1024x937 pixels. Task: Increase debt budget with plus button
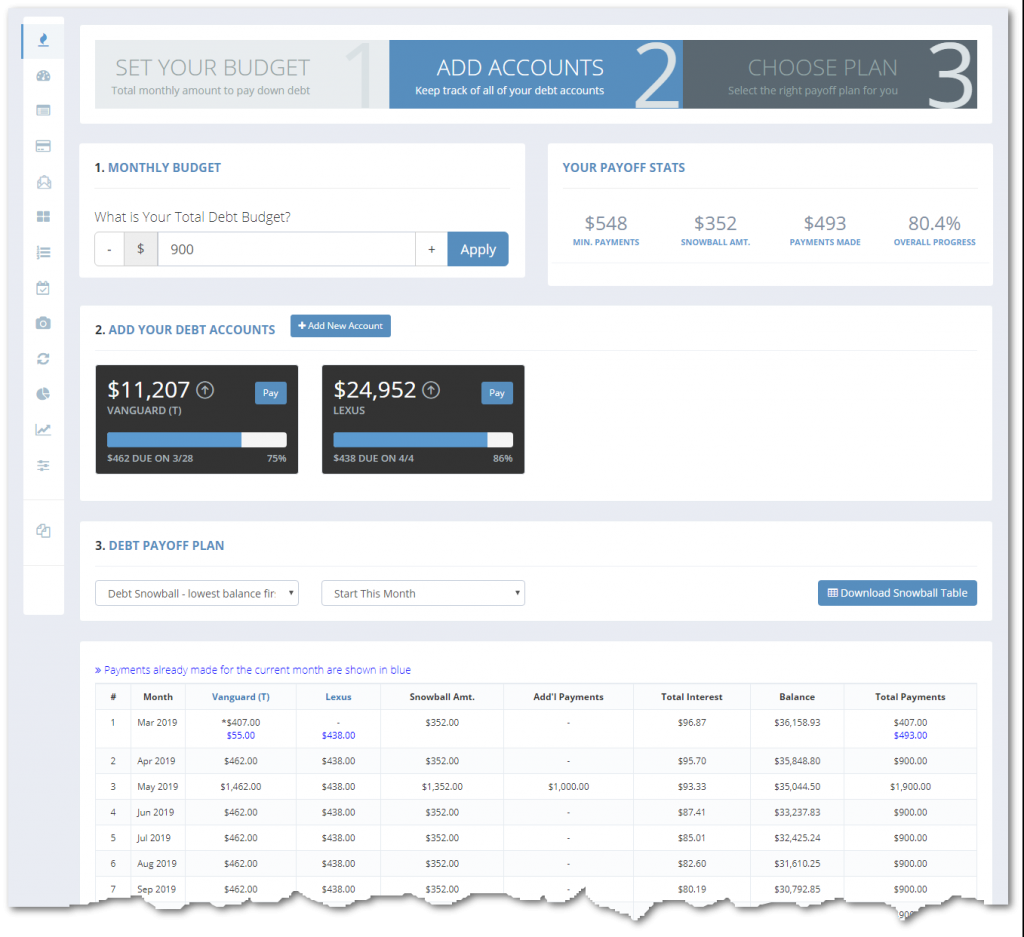tap(431, 249)
